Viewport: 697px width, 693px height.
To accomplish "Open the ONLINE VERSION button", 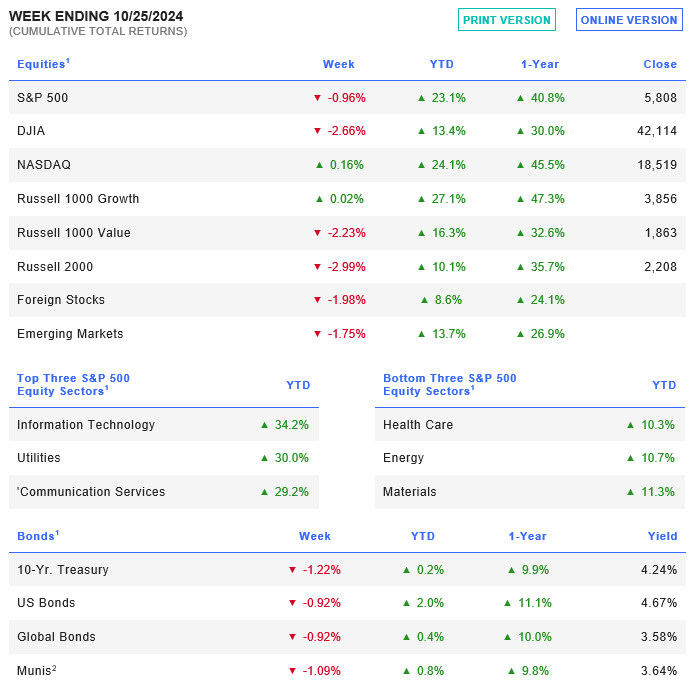I will point(629,20).
